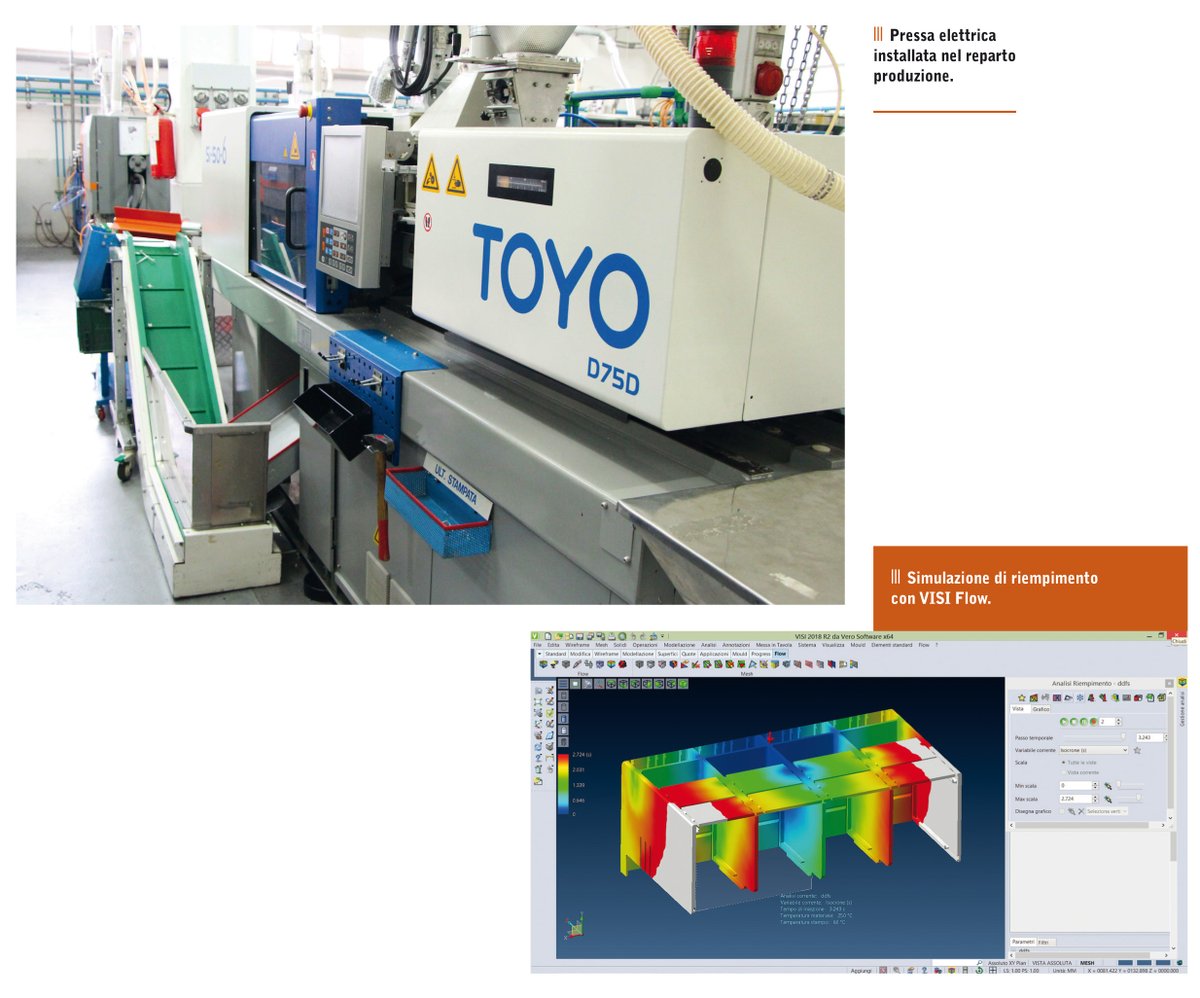
Task: Toggle the Disegna grafico checkbox
Action: coord(1062,811)
